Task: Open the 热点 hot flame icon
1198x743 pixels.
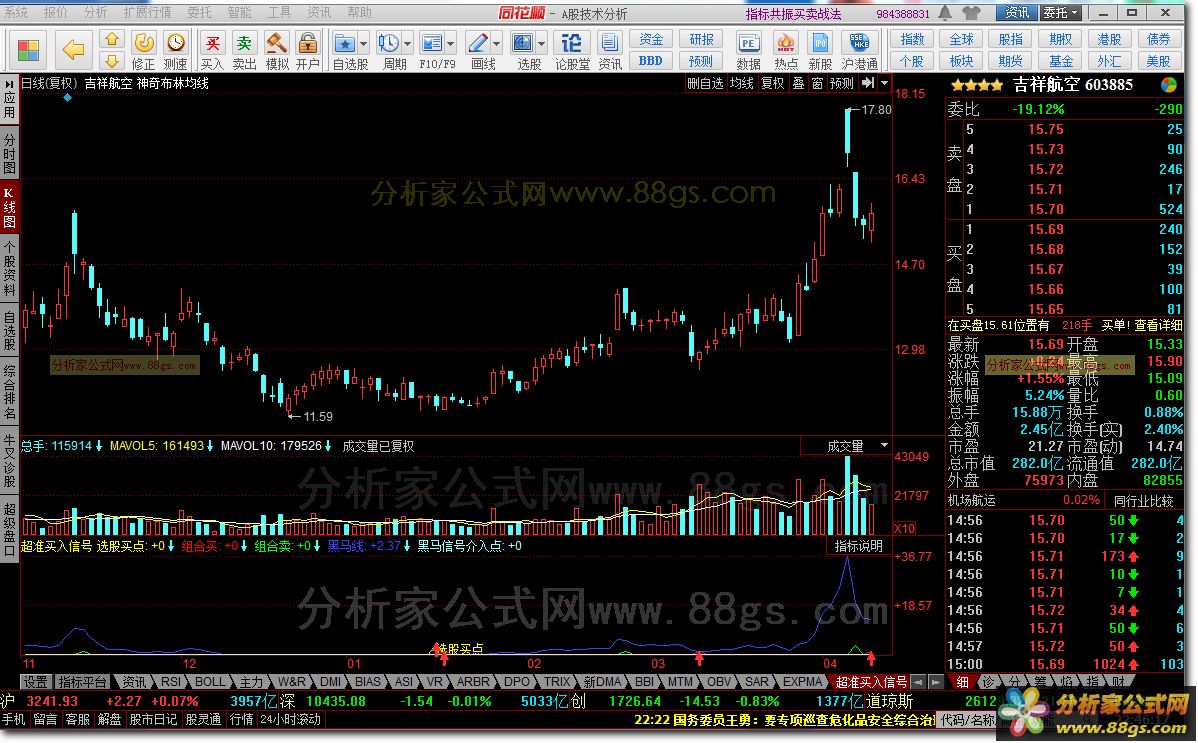Action: click(x=785, y=43)
